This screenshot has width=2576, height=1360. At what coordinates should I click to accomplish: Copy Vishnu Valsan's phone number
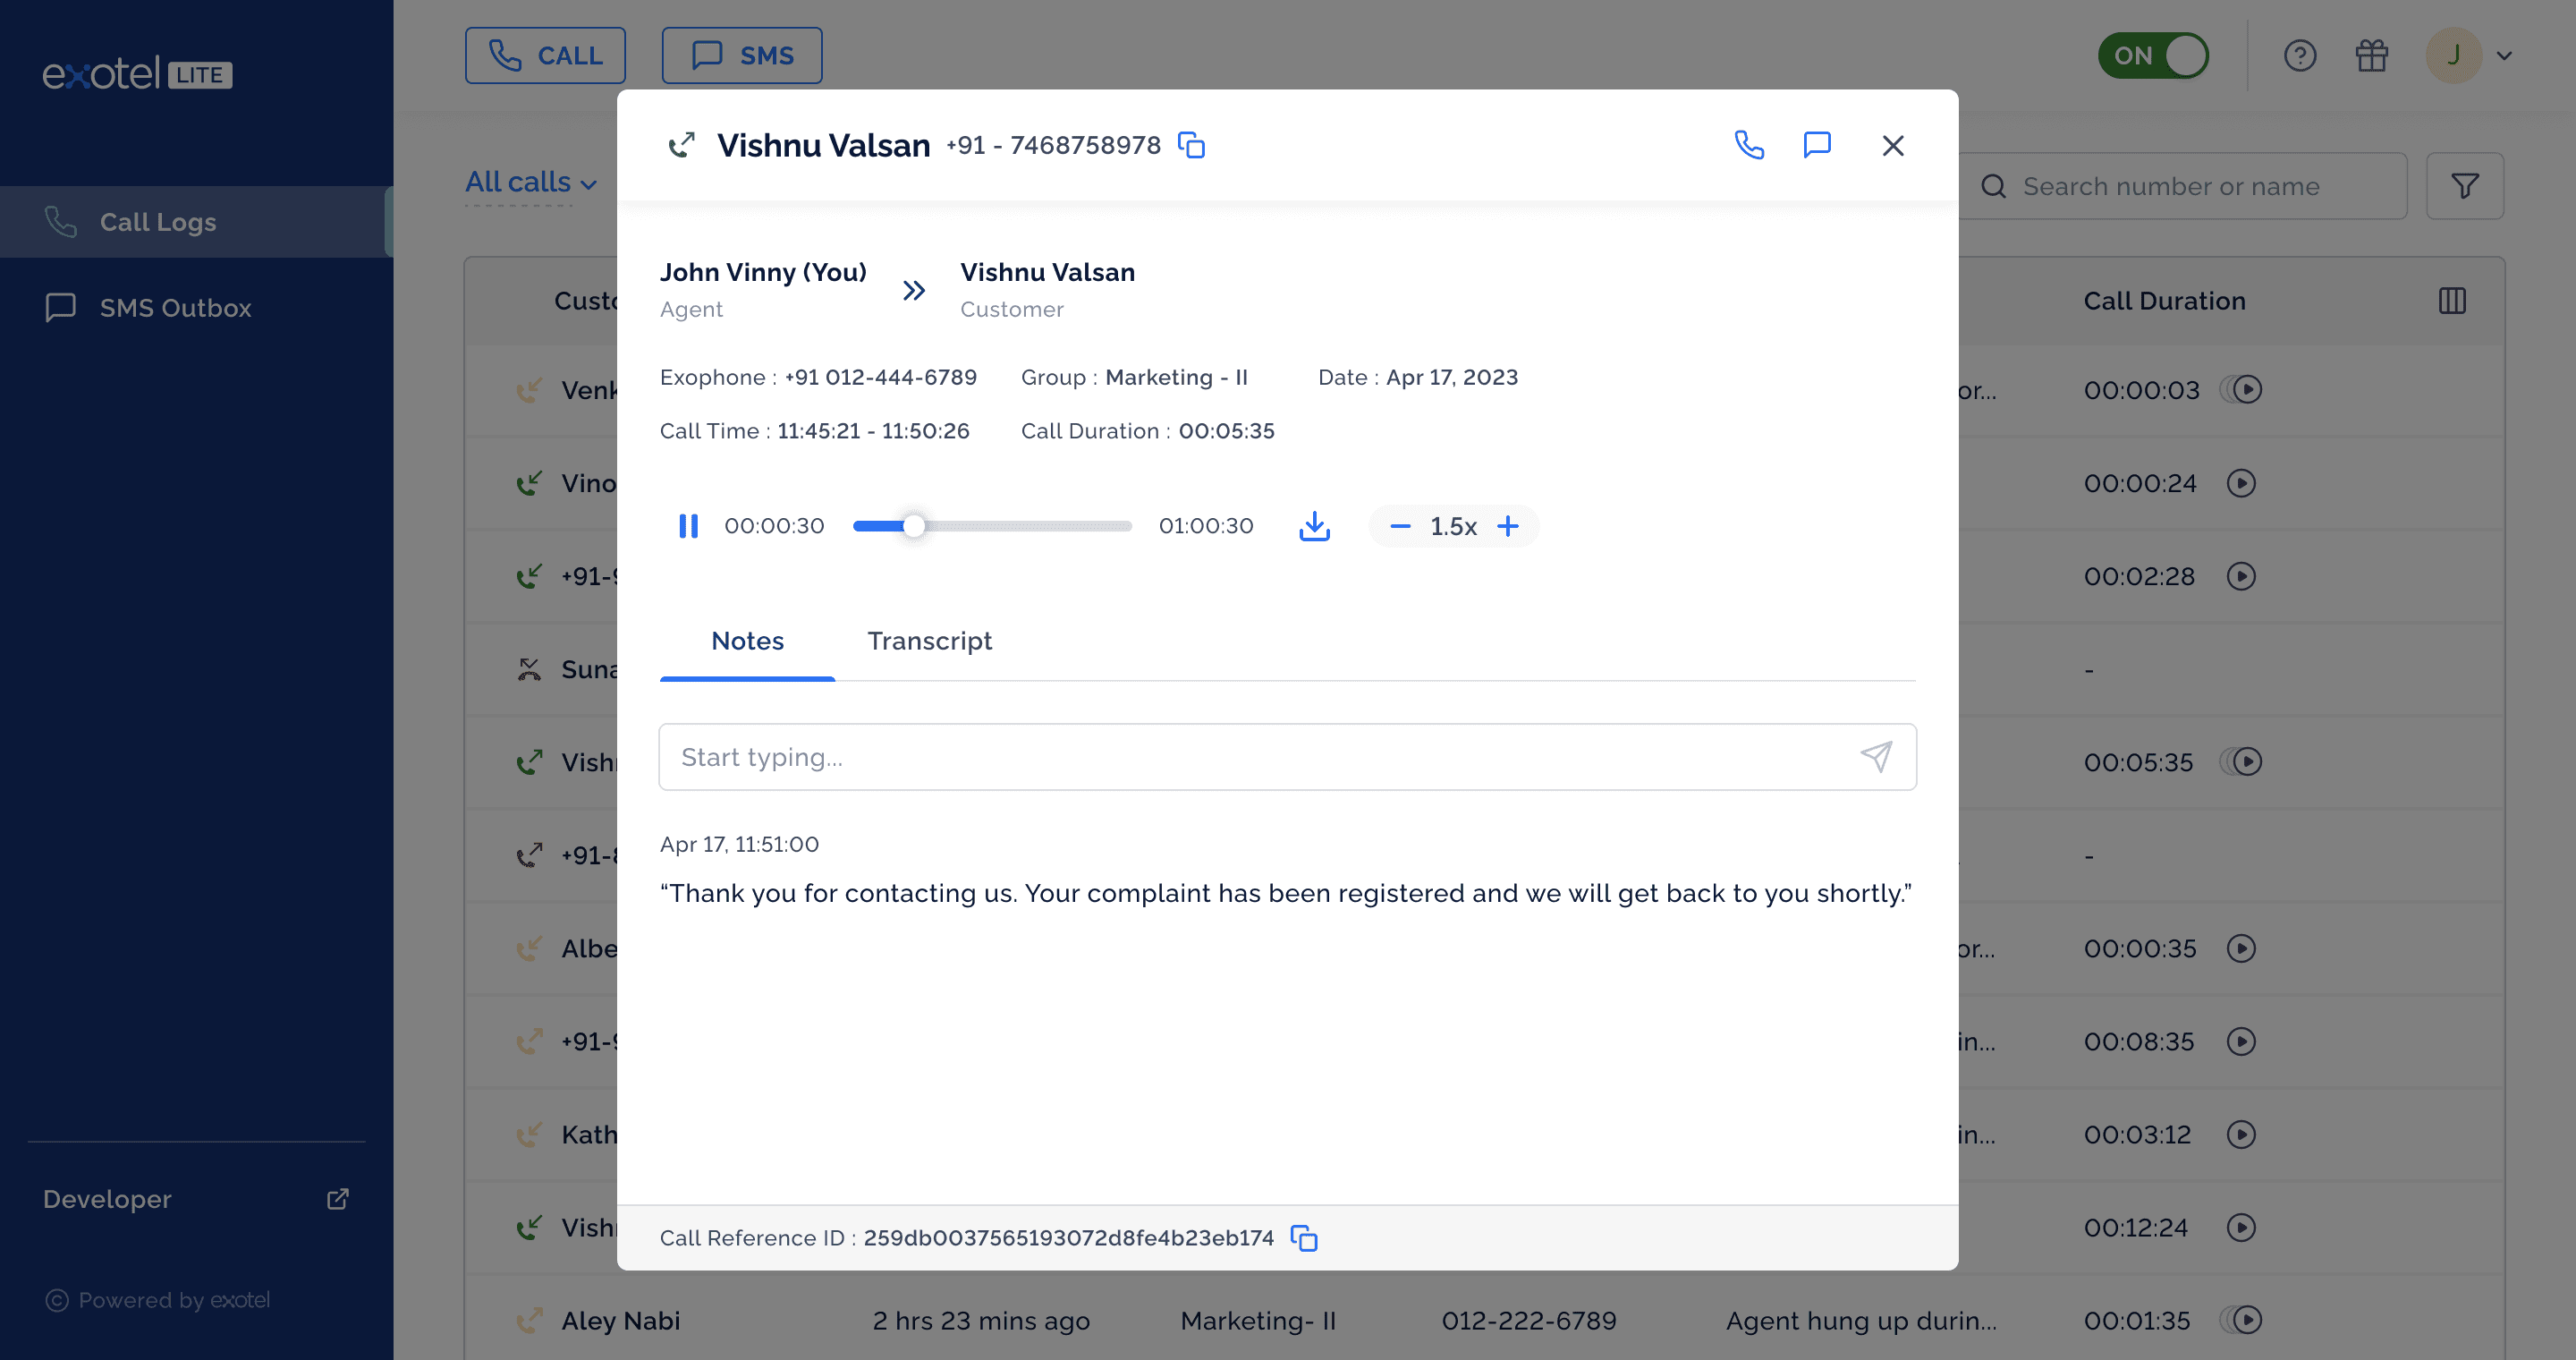click(x=1191, y=145)
